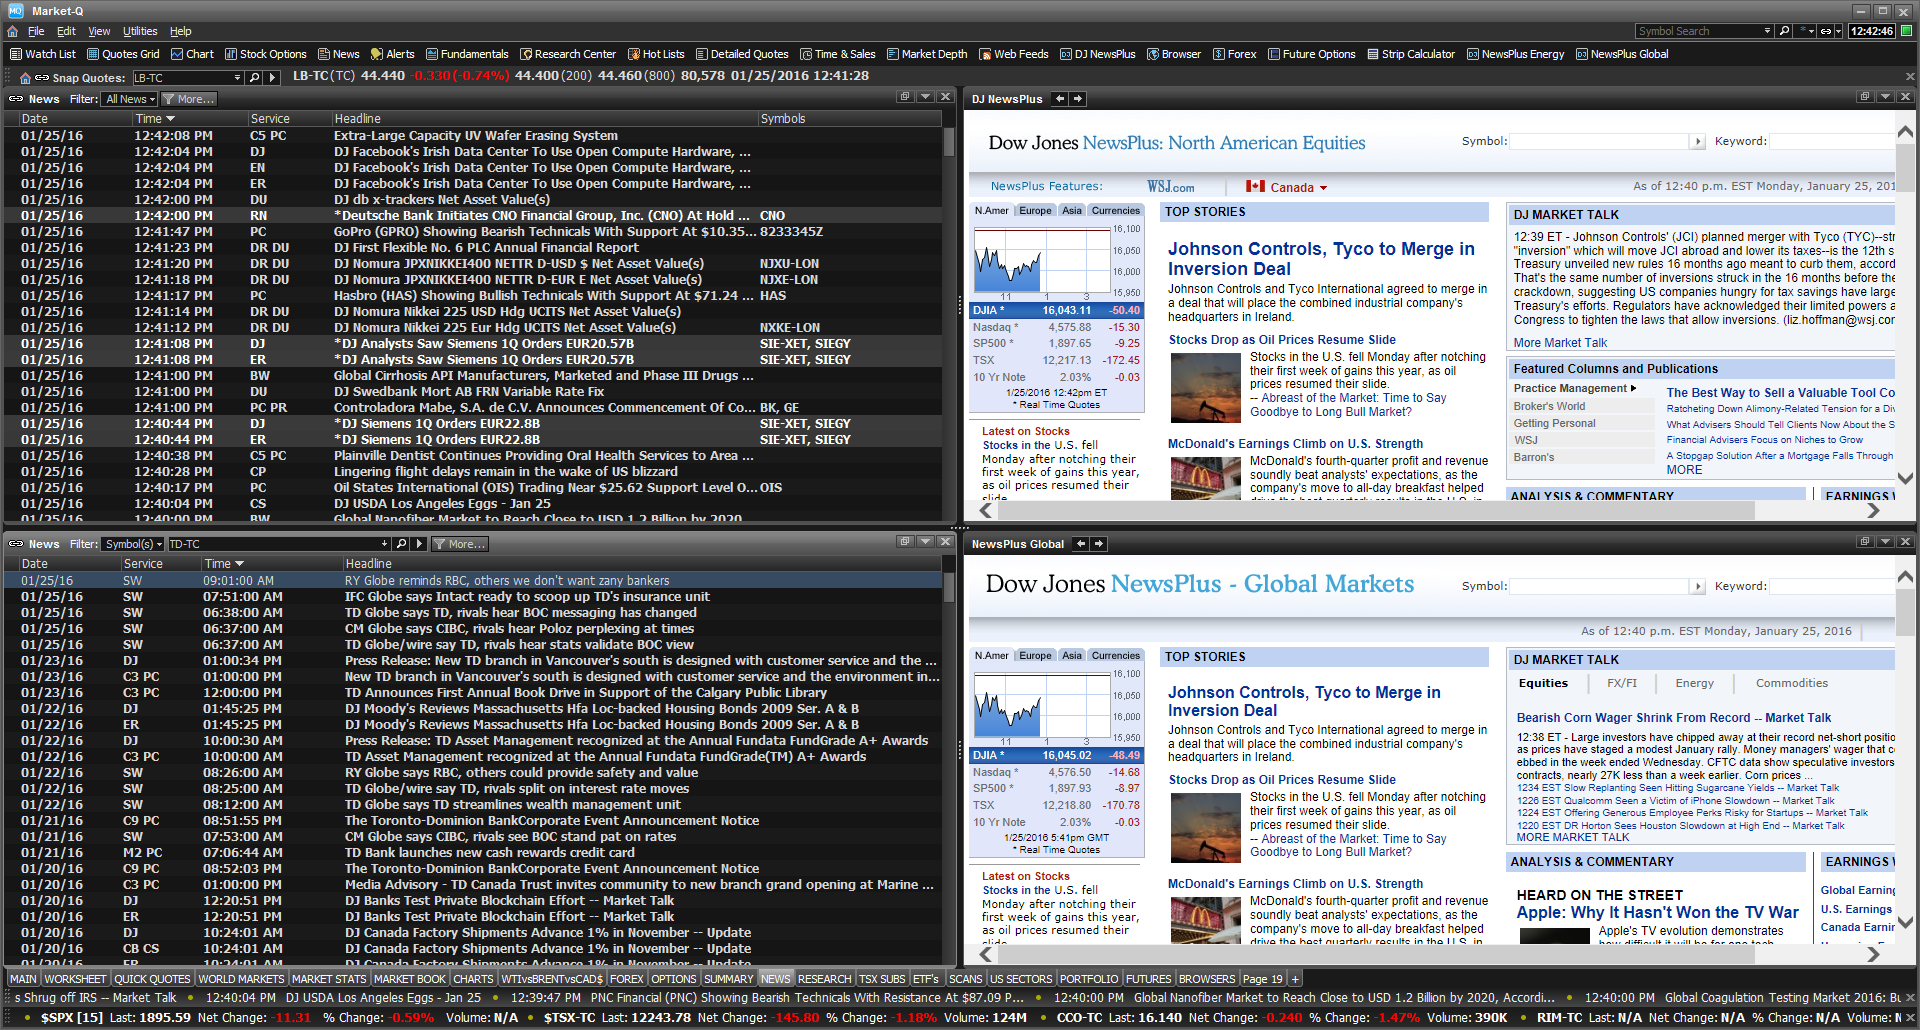Launch Stock Options from the toolbar
1920x1030 pixels.
(x=265, y=54)
